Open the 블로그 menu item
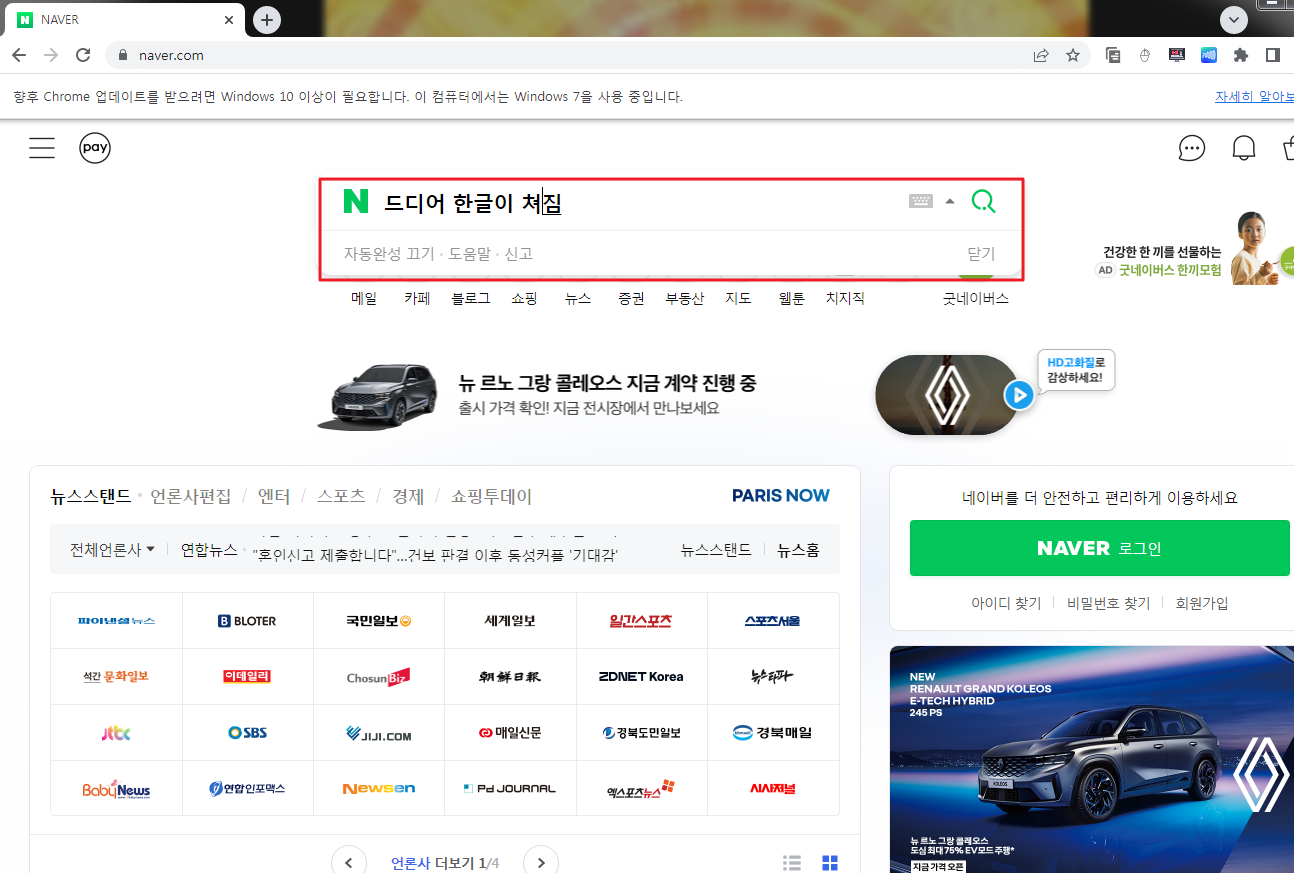 [x=471, y=298]
